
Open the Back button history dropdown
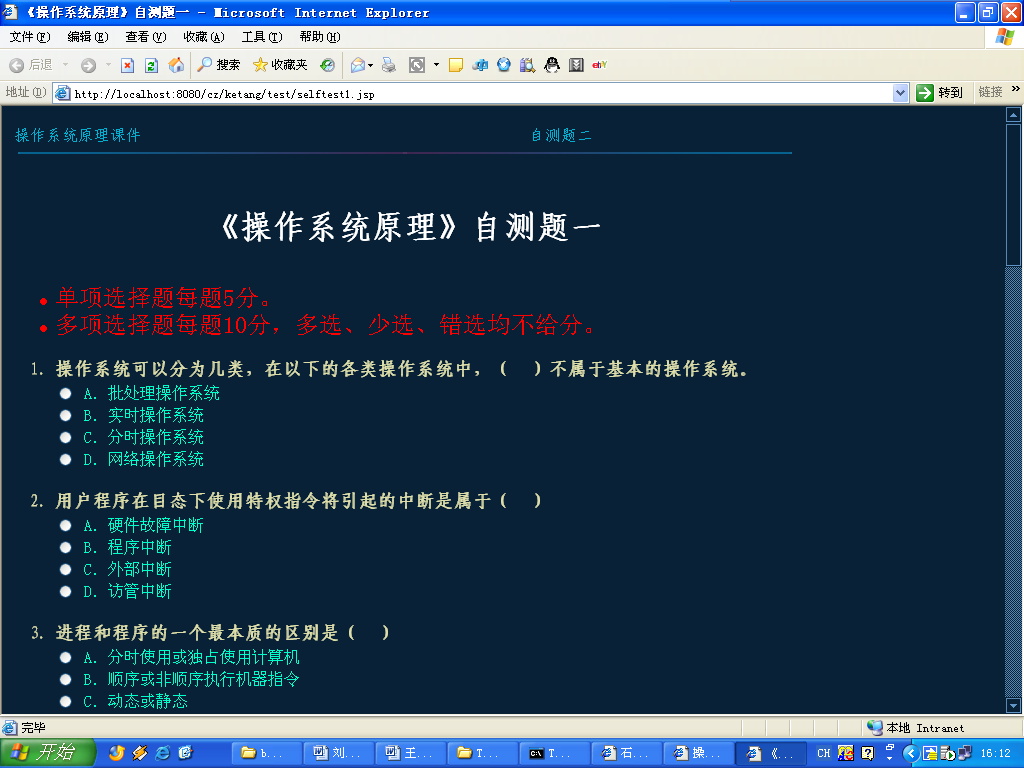point(65,65)
